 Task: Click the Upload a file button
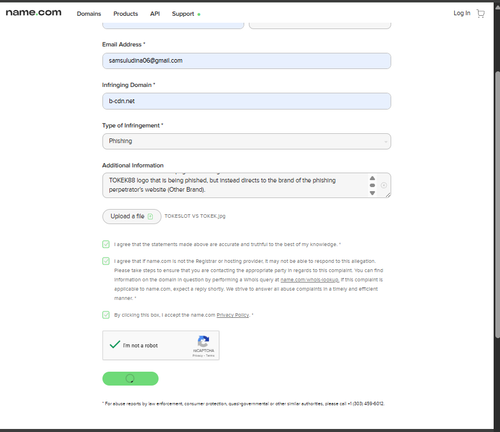point(132,216)
